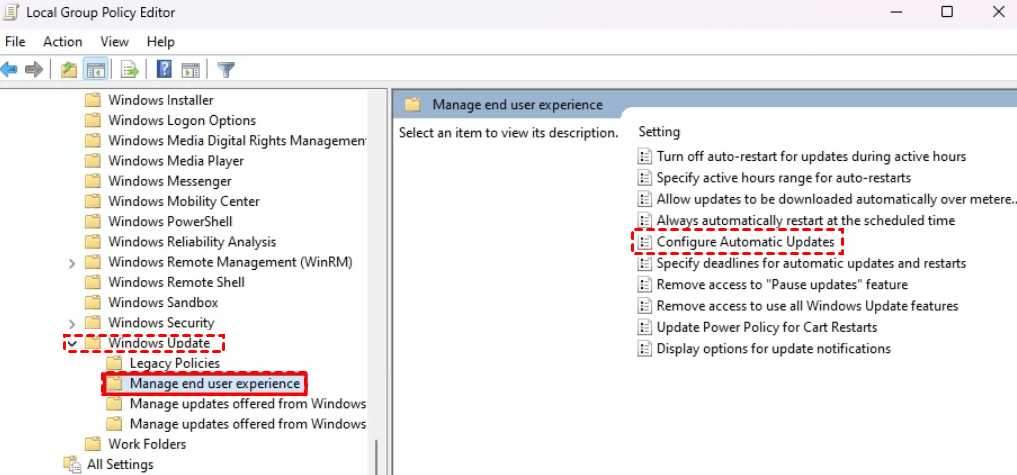
Task: Click the Filter funnel icon
Action: (226, 69)
